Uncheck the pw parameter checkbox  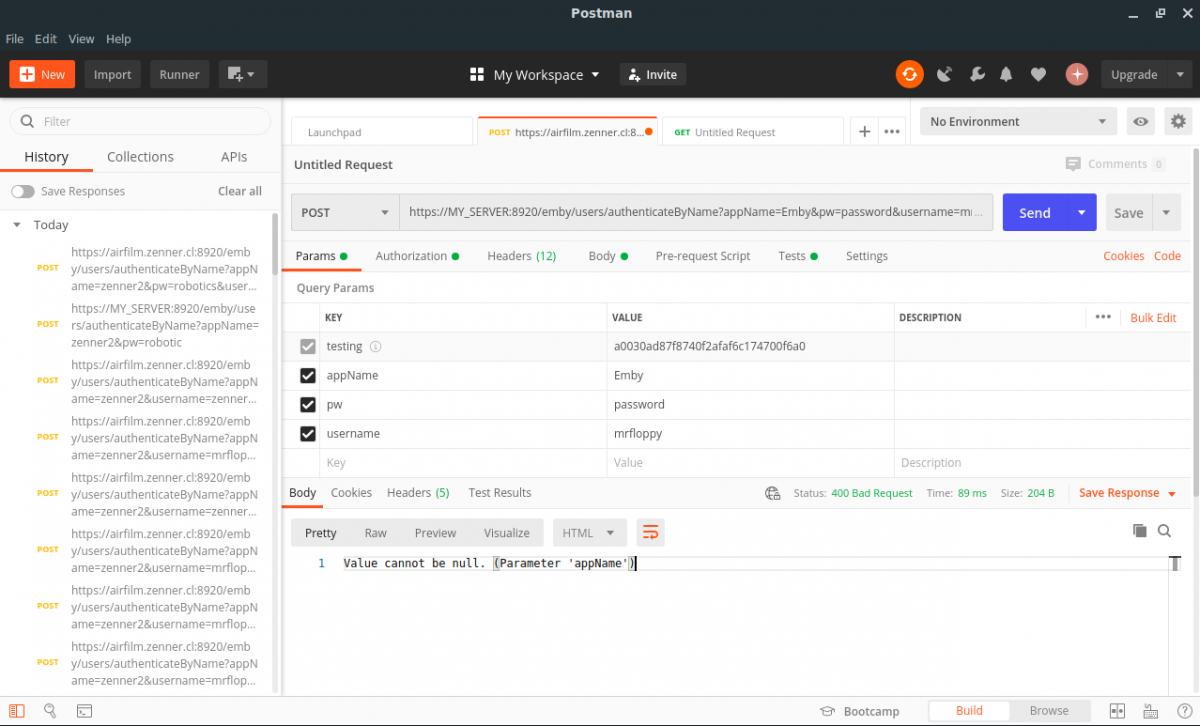pyautogui.click(x=308, y=404)
